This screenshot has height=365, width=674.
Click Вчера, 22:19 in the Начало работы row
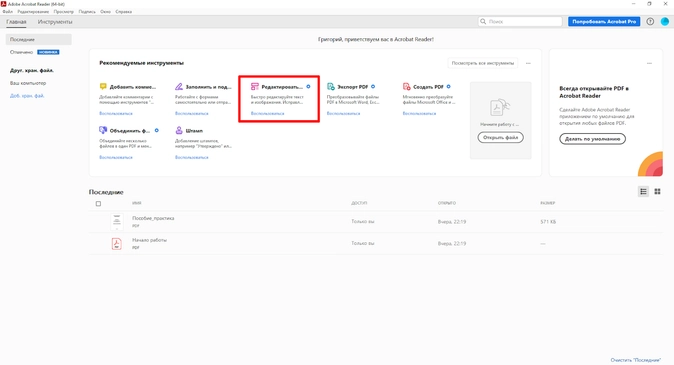tap(452, 244)
